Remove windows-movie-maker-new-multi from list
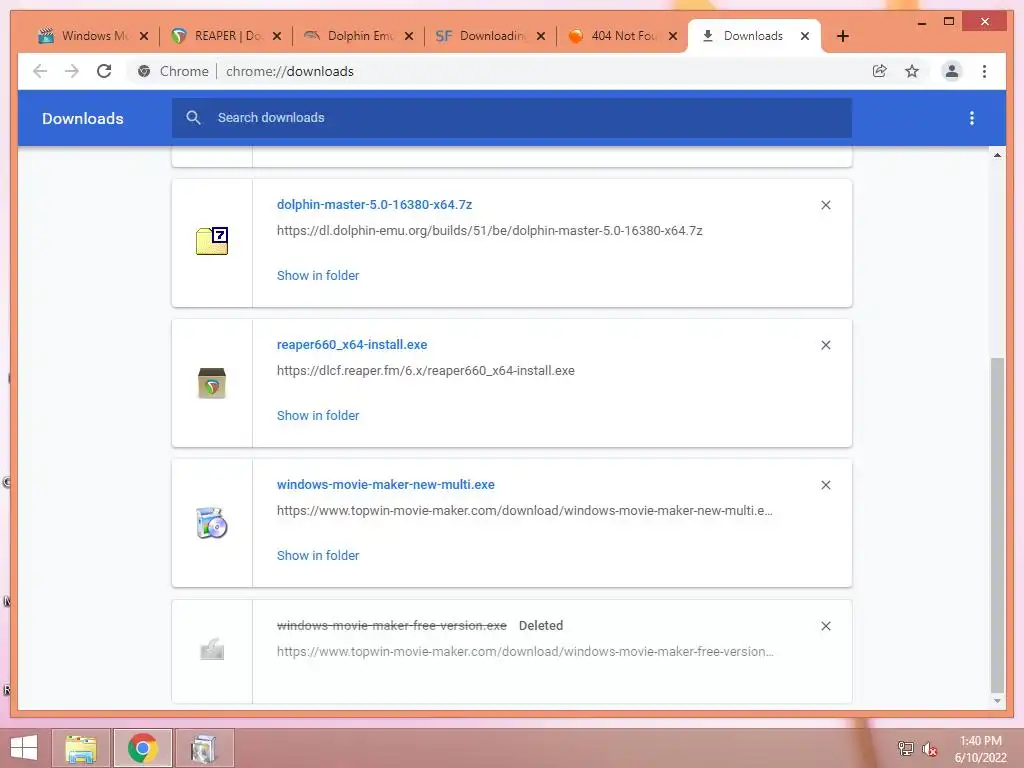Image resolution: width=1024 pixels, height=768 pixels. click(825, 485)
